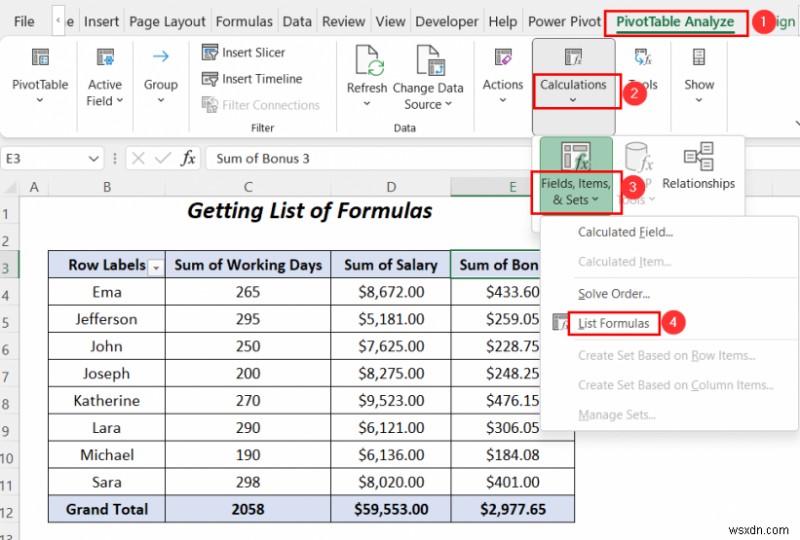Expand the Name Box dropdown arrow
The image size is (800, 540).
click(x=93, y=159)
